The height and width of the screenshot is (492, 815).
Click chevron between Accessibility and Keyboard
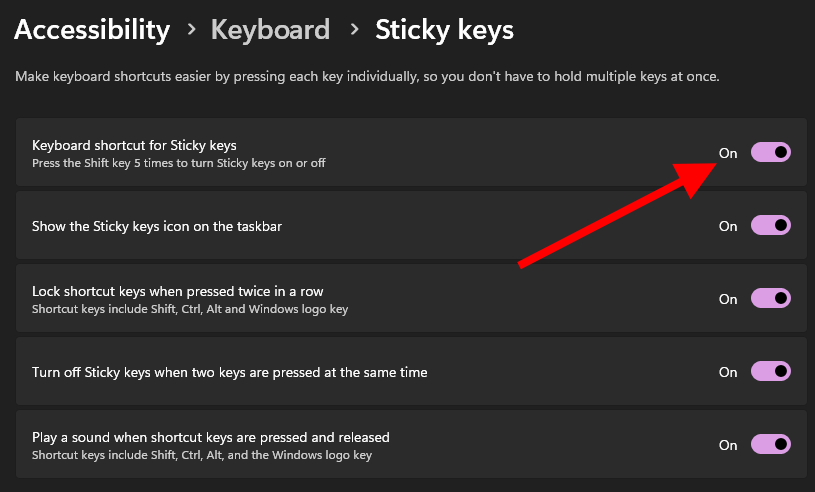coord(191,31)
